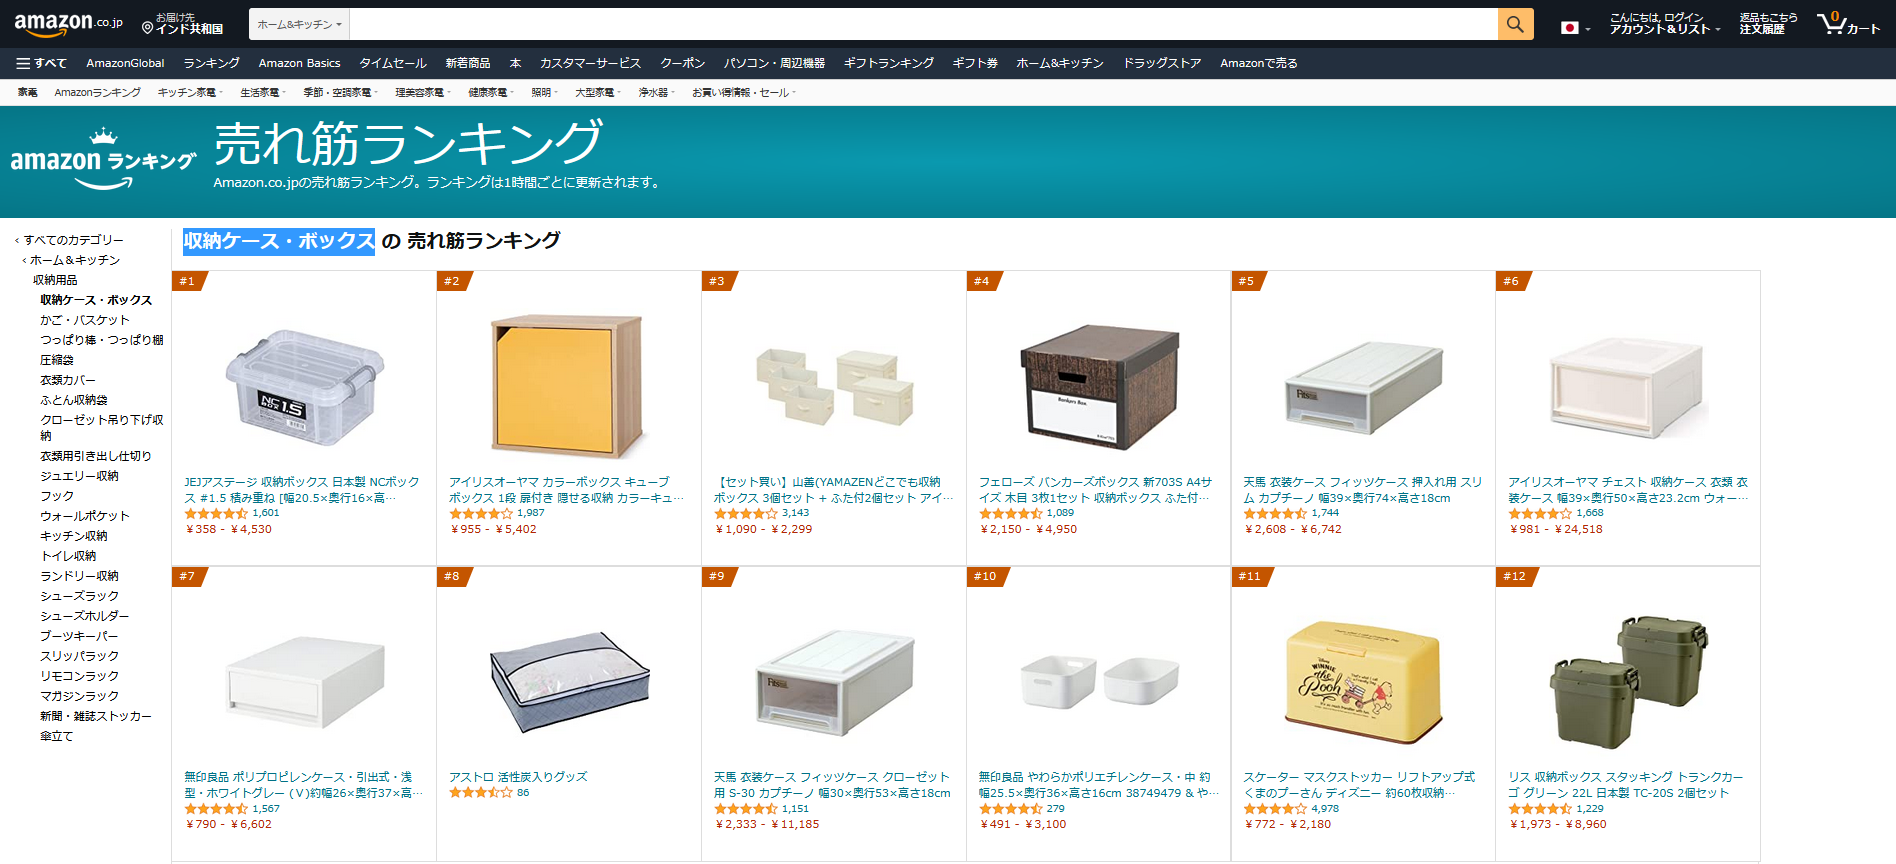This screenshot has height=864, width=1896.
Task: Open the 返品もこちら 注文履歴 link
Action: point(1768,24)
